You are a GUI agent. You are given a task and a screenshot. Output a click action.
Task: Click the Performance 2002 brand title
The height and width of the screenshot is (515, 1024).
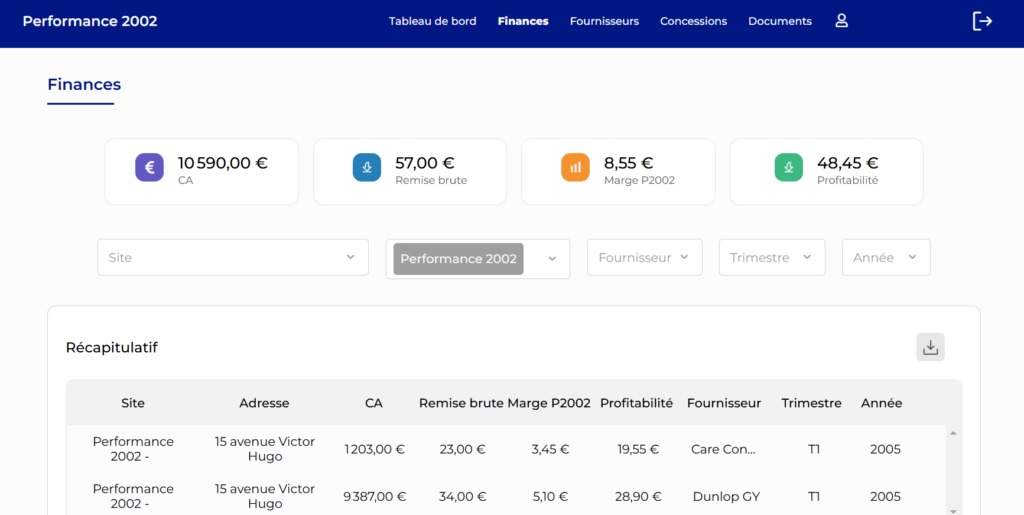pos(90,21)
